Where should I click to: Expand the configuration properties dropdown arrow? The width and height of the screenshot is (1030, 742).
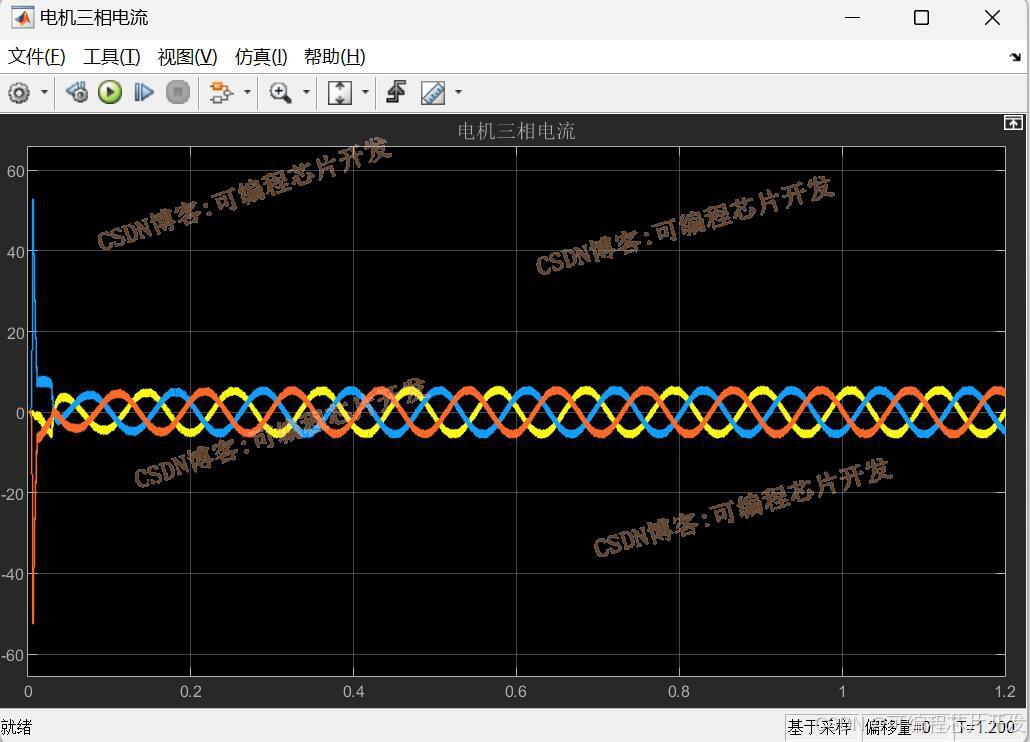[44, 93]
